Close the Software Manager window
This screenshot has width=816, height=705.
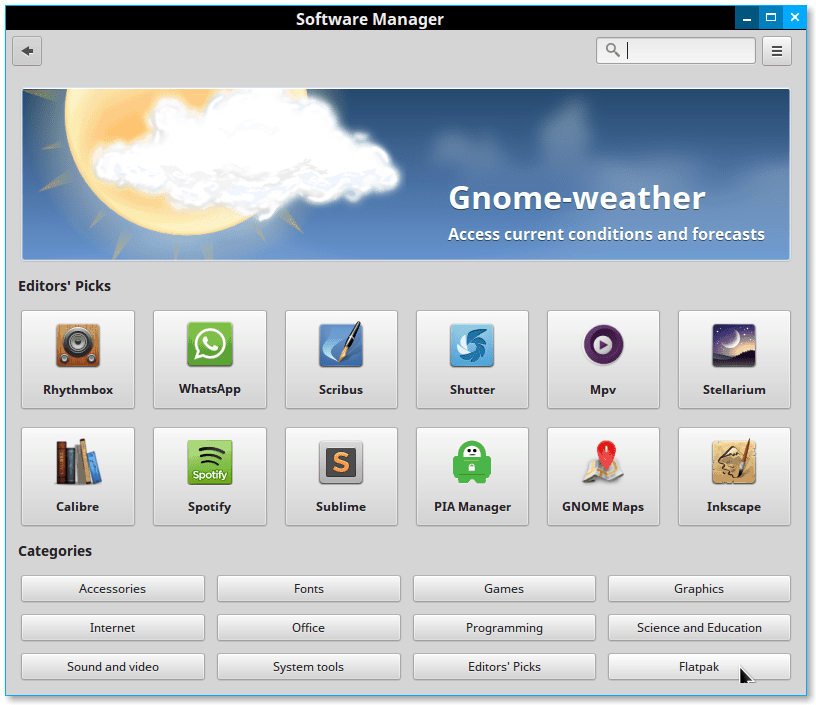click(x=795, y=18)
